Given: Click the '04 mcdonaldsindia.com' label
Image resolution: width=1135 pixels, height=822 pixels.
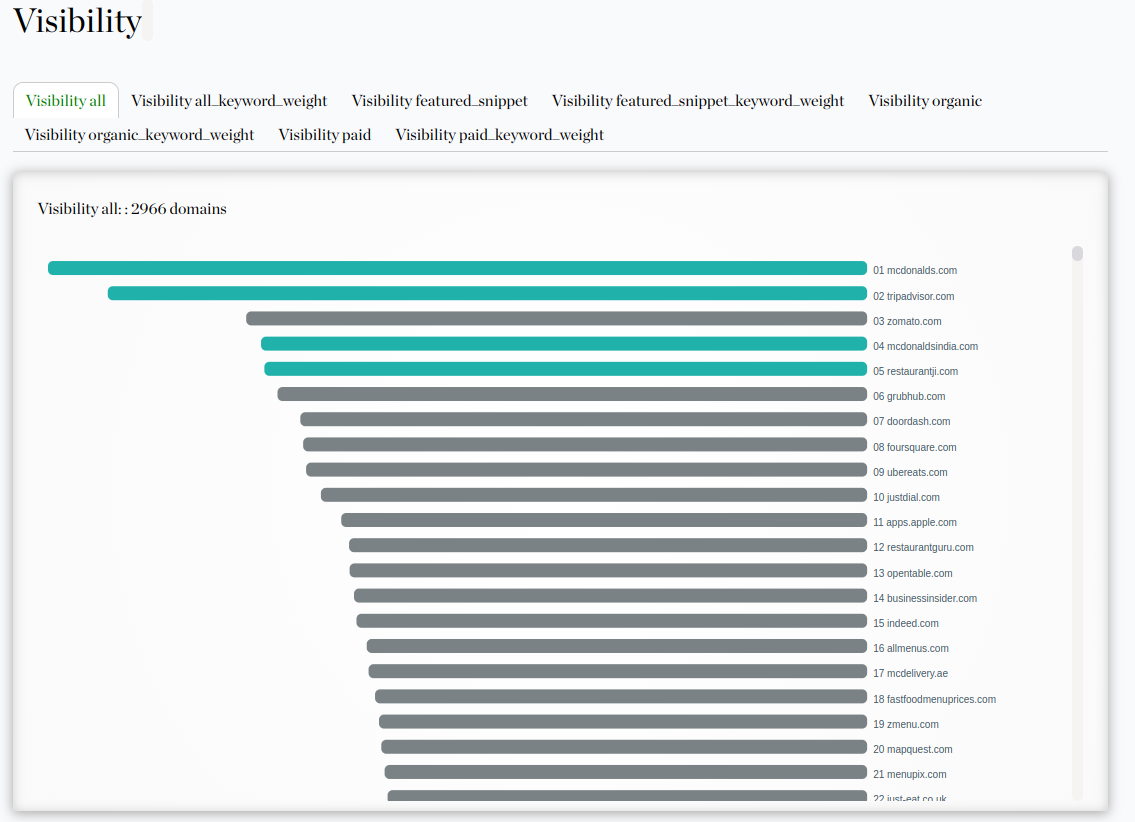Looking at the screenshot, I should [x=925, y=347].
